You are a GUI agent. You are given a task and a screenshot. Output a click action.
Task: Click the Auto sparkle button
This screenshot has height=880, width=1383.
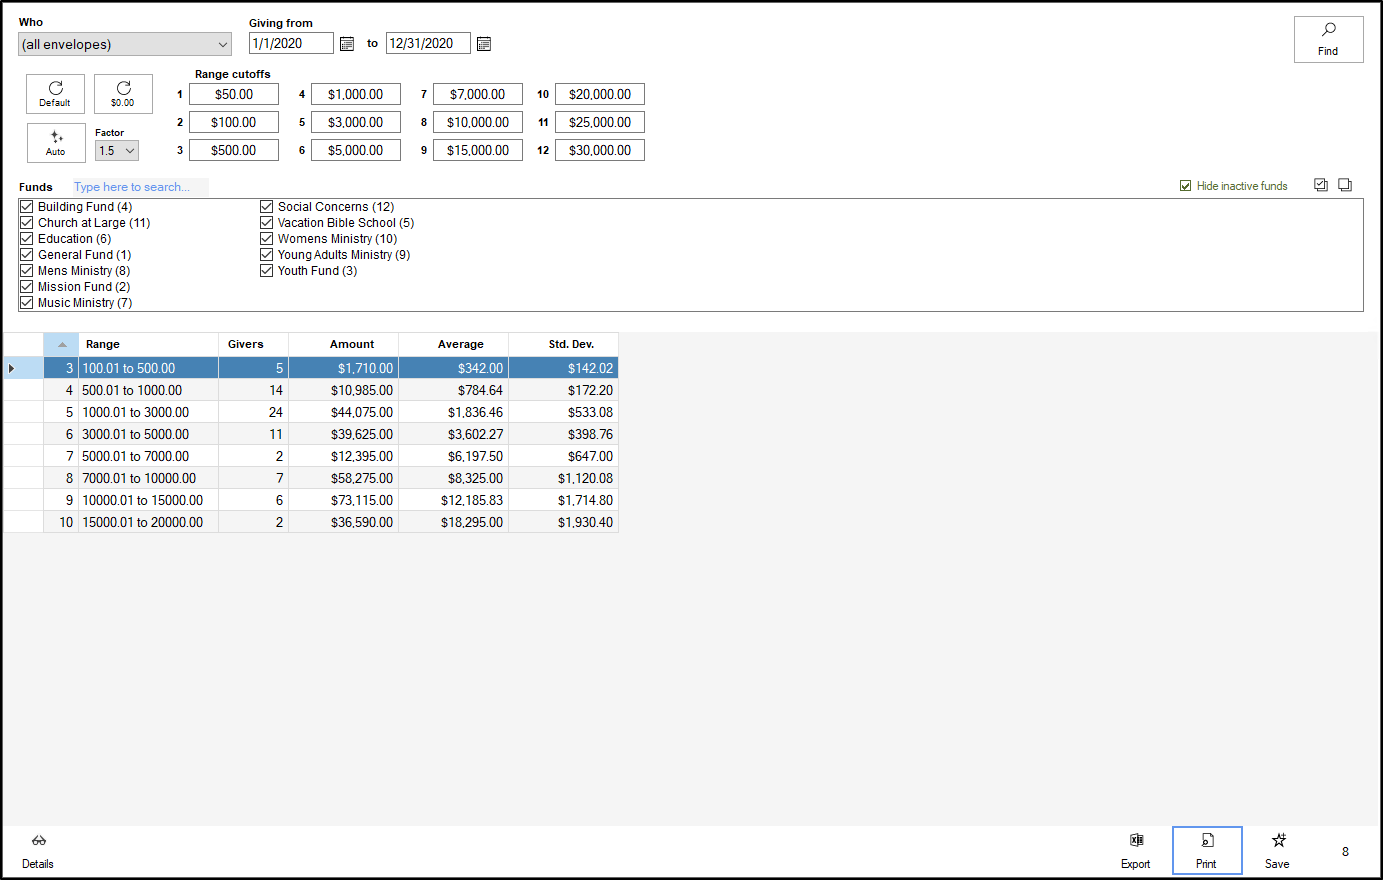pos(56,143)
